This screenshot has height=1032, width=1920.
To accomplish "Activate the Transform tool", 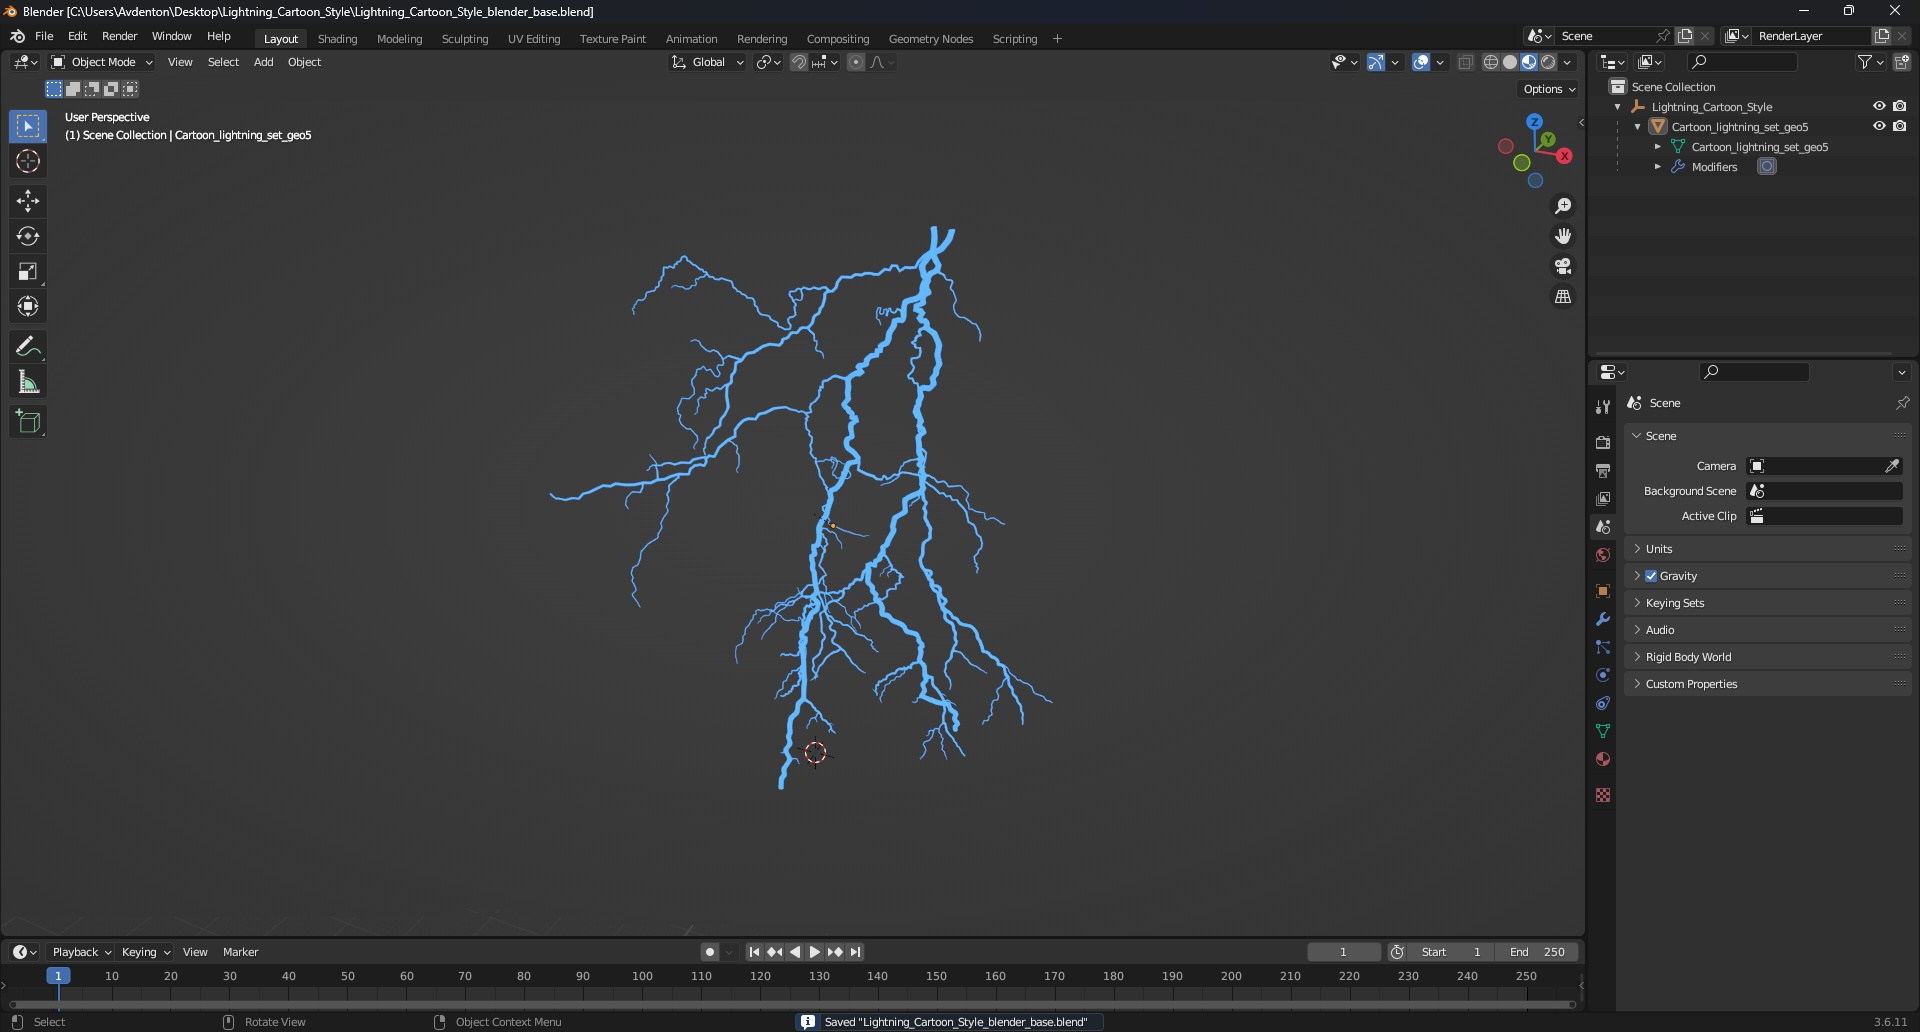I will [x=28, y=306].
